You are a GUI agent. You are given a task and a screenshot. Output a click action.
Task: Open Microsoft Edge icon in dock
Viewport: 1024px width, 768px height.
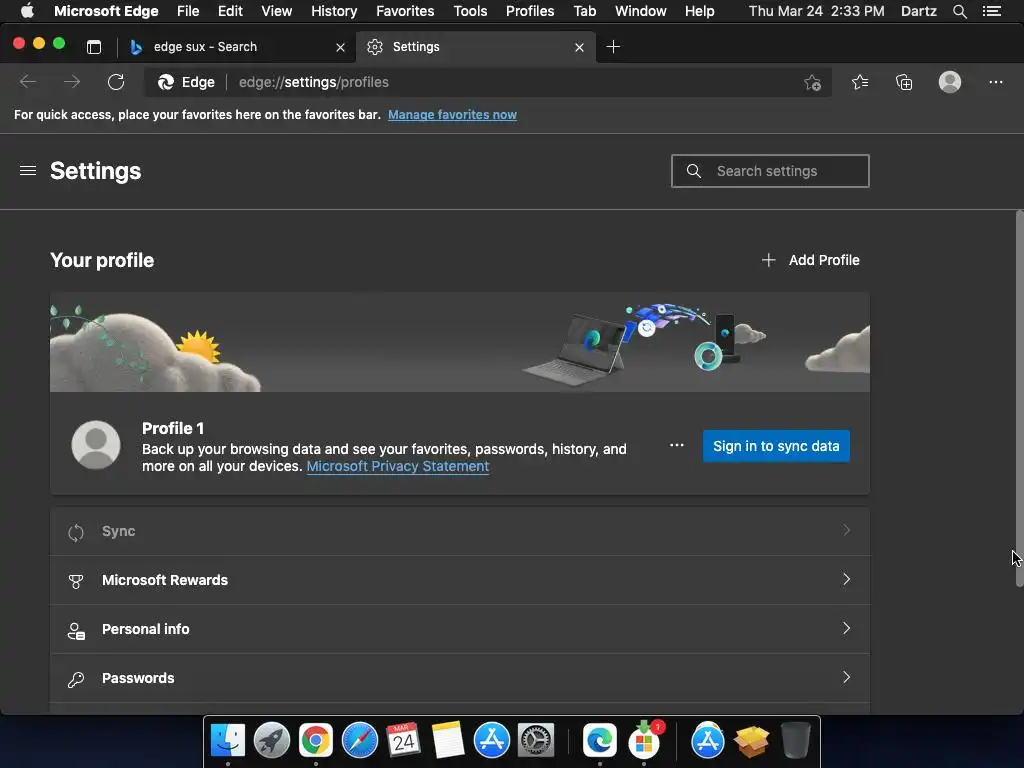click(600, 741)
